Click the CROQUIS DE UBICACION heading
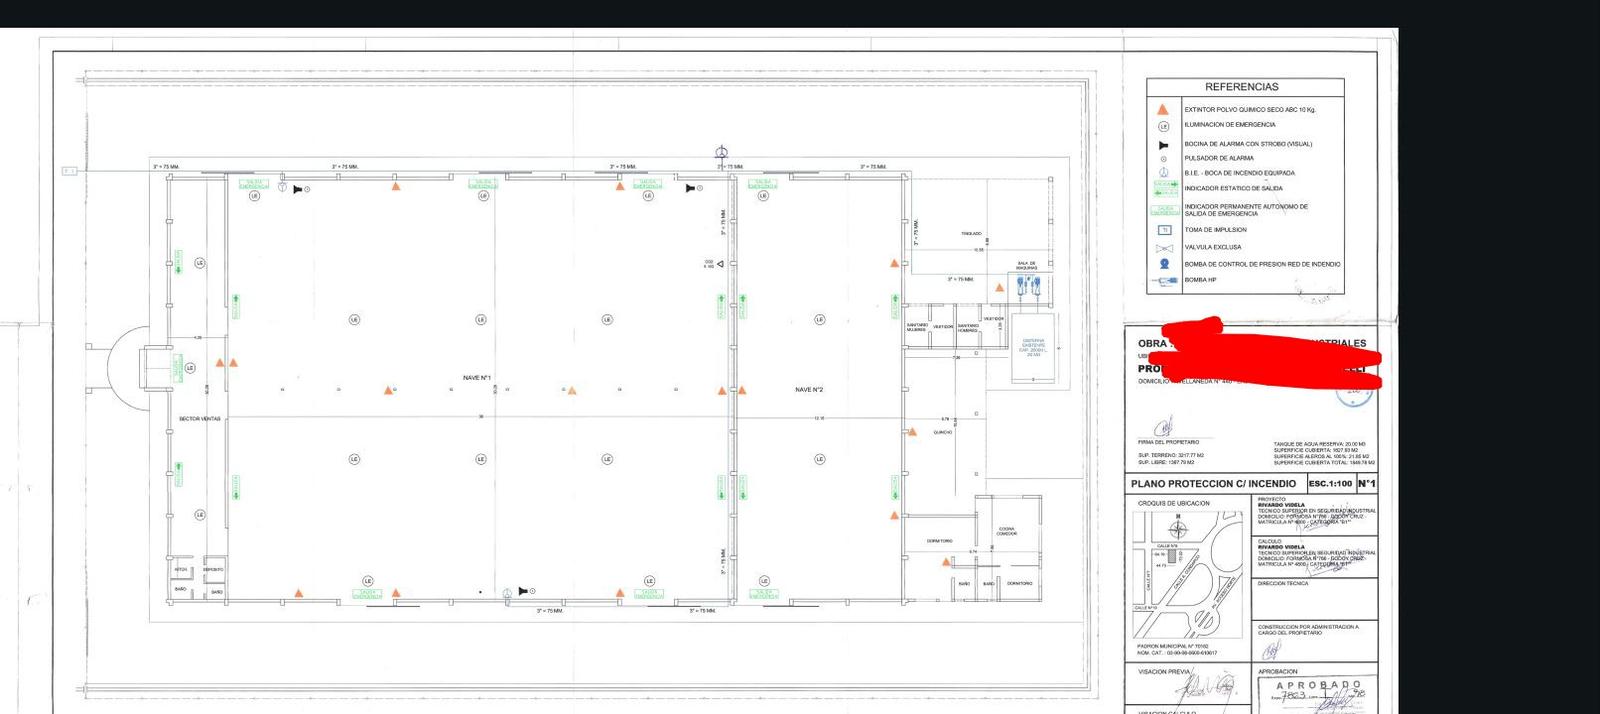1600x714 pixels. coord(1174,504)
